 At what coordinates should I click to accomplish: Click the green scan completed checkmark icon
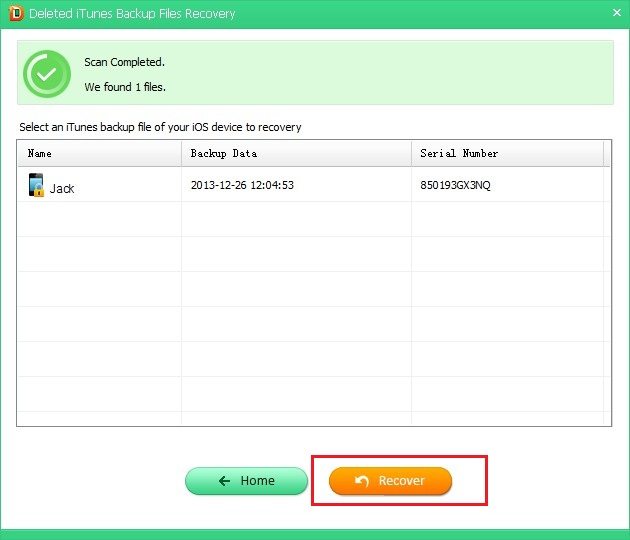click(x=47, y=74)
